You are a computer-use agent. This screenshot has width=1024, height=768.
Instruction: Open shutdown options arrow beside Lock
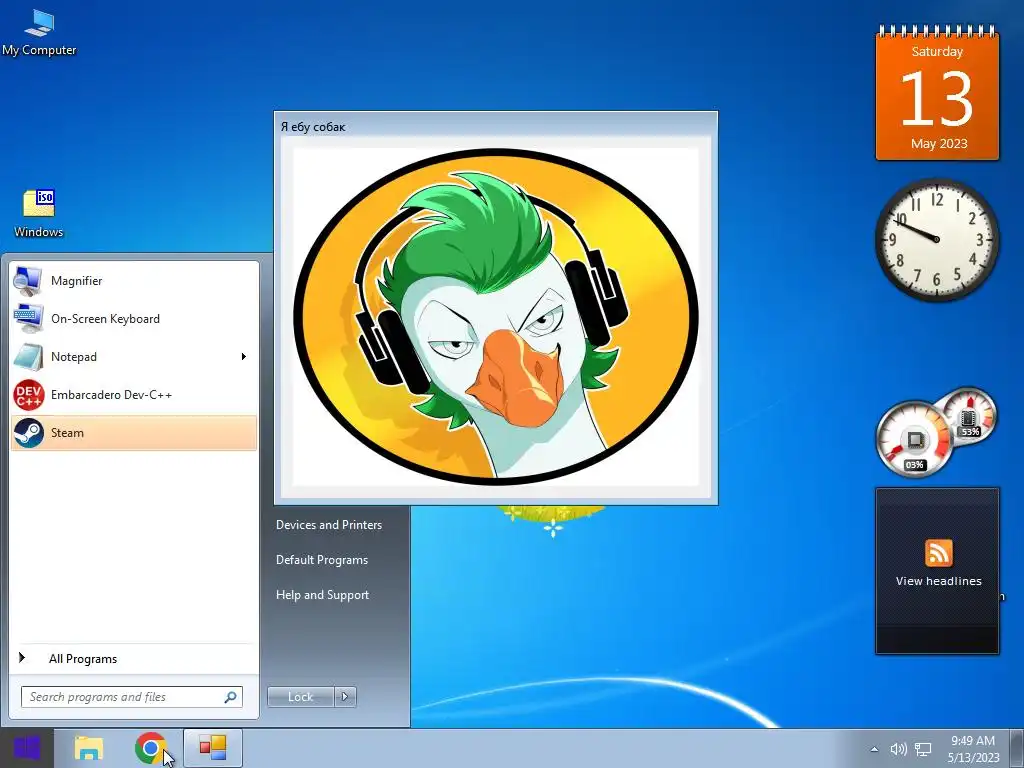coord(345,697)
